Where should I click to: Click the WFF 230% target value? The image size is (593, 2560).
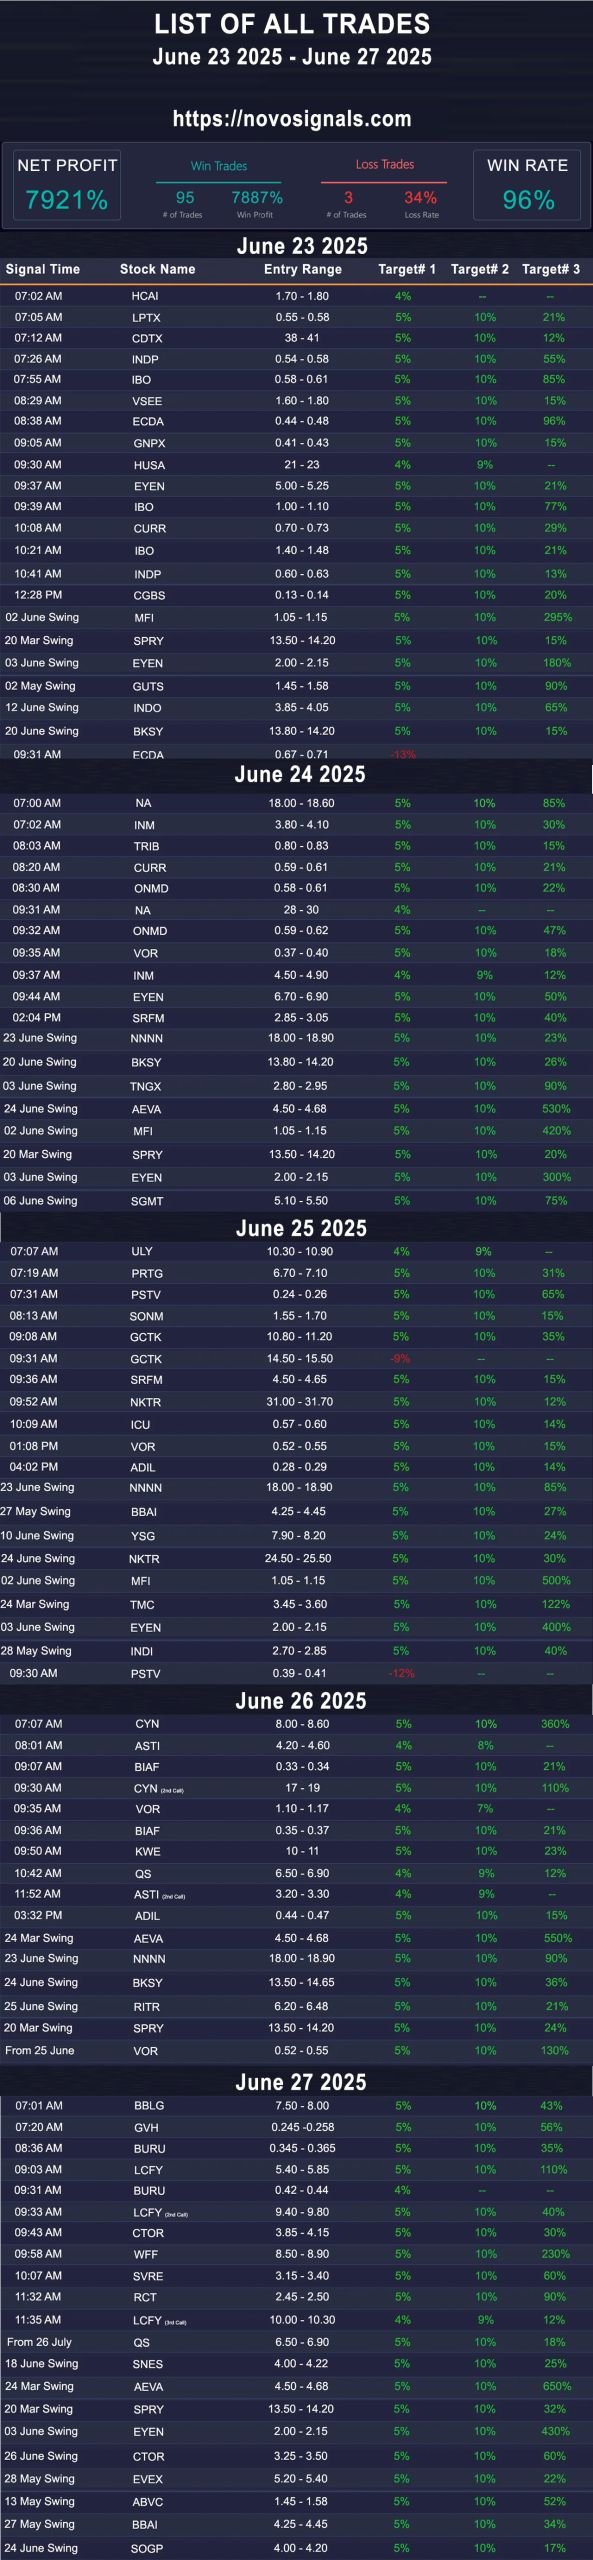point(556,2255)
